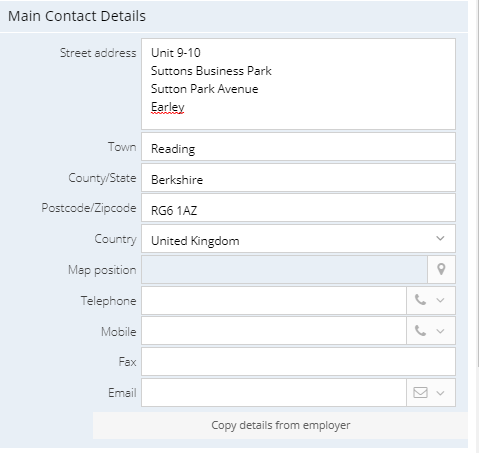This screenshot has width=479, height=453.
Task: Click into the empty Email field
Action: point(274,392)
